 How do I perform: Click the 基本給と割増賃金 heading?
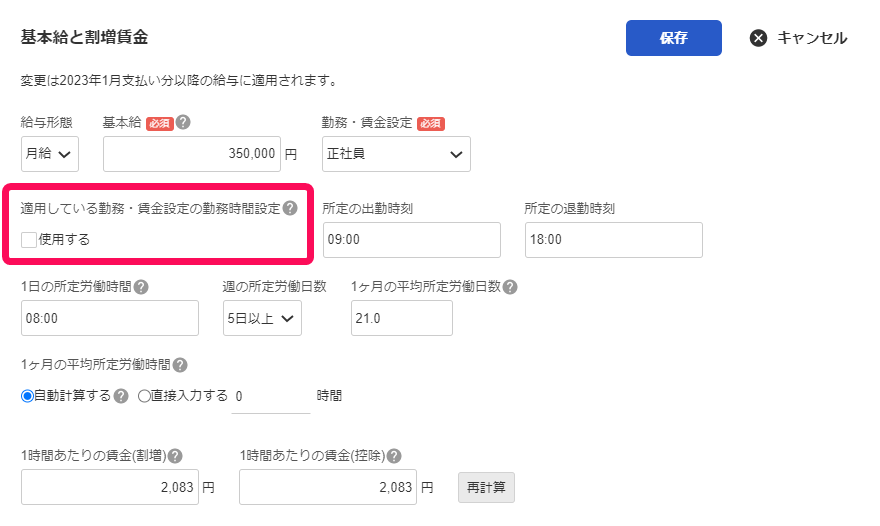(x=84, y=37)
